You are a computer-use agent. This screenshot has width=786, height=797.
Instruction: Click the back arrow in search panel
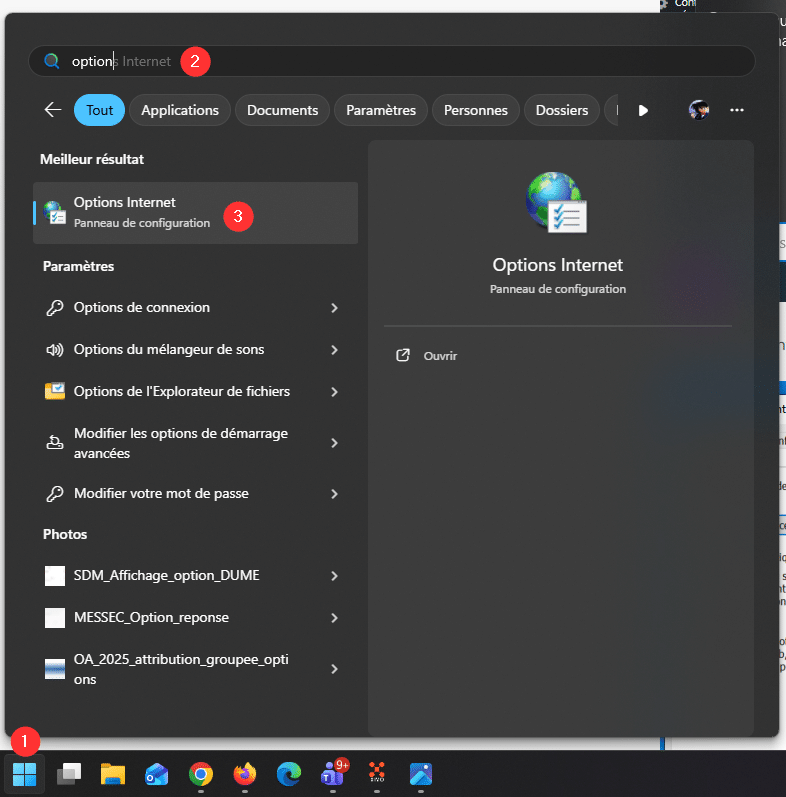click(x=53, y=110)
